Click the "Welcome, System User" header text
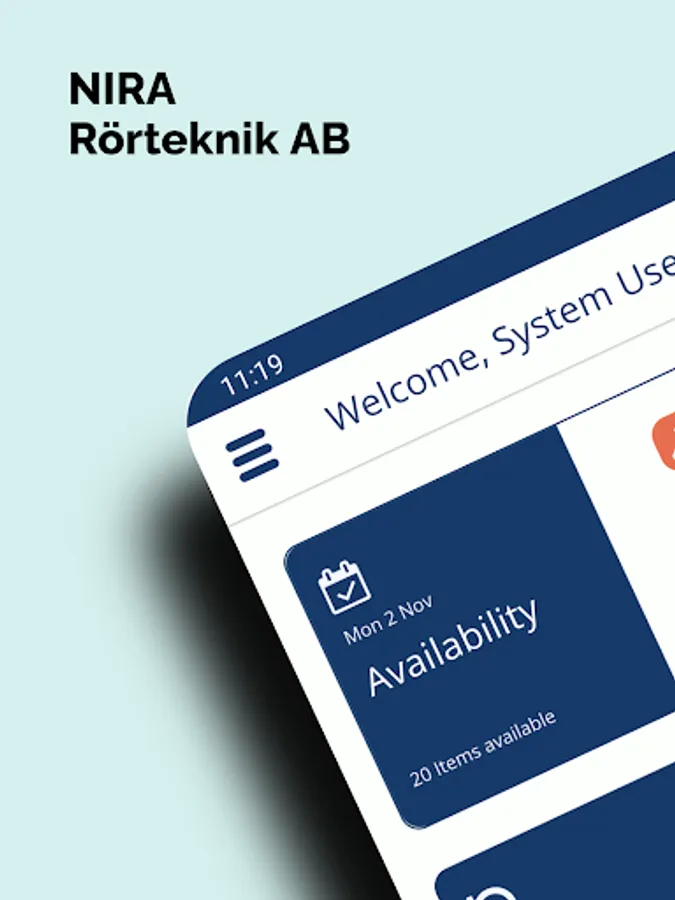The image size is (675, 900). pyautogui.click(x=499, y=342)
